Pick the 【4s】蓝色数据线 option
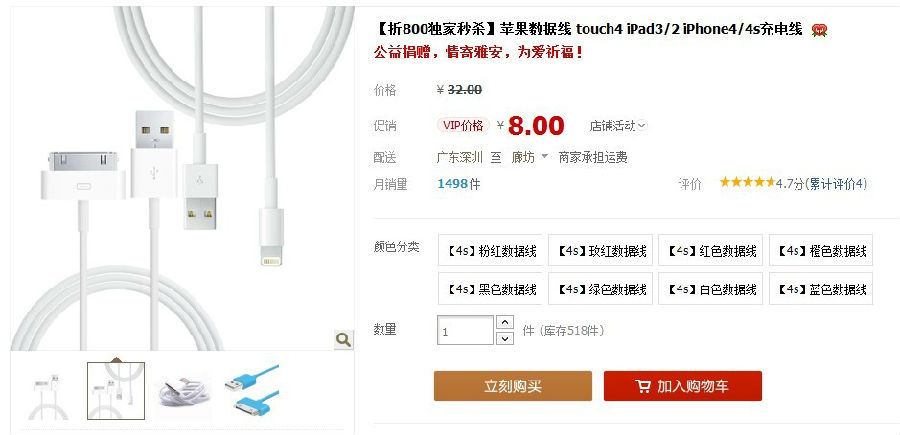 pyautogui.click(x=821, y=289)
